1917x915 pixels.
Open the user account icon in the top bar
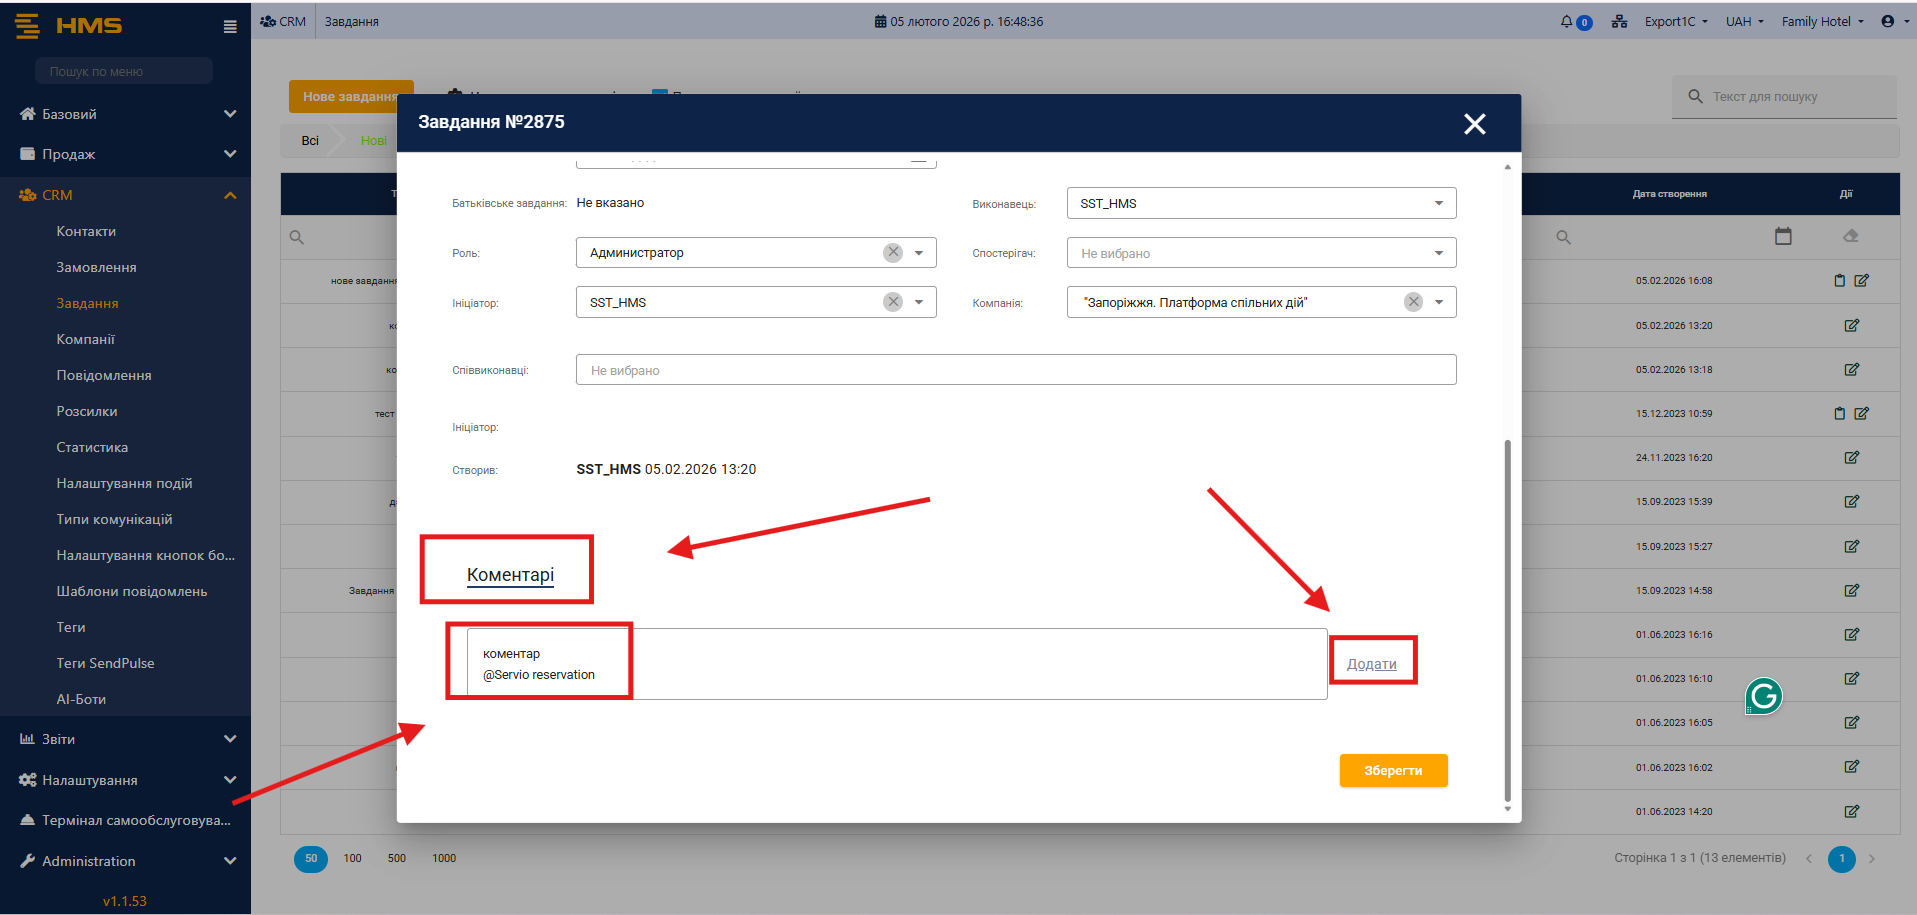[x=1887, y=21]
